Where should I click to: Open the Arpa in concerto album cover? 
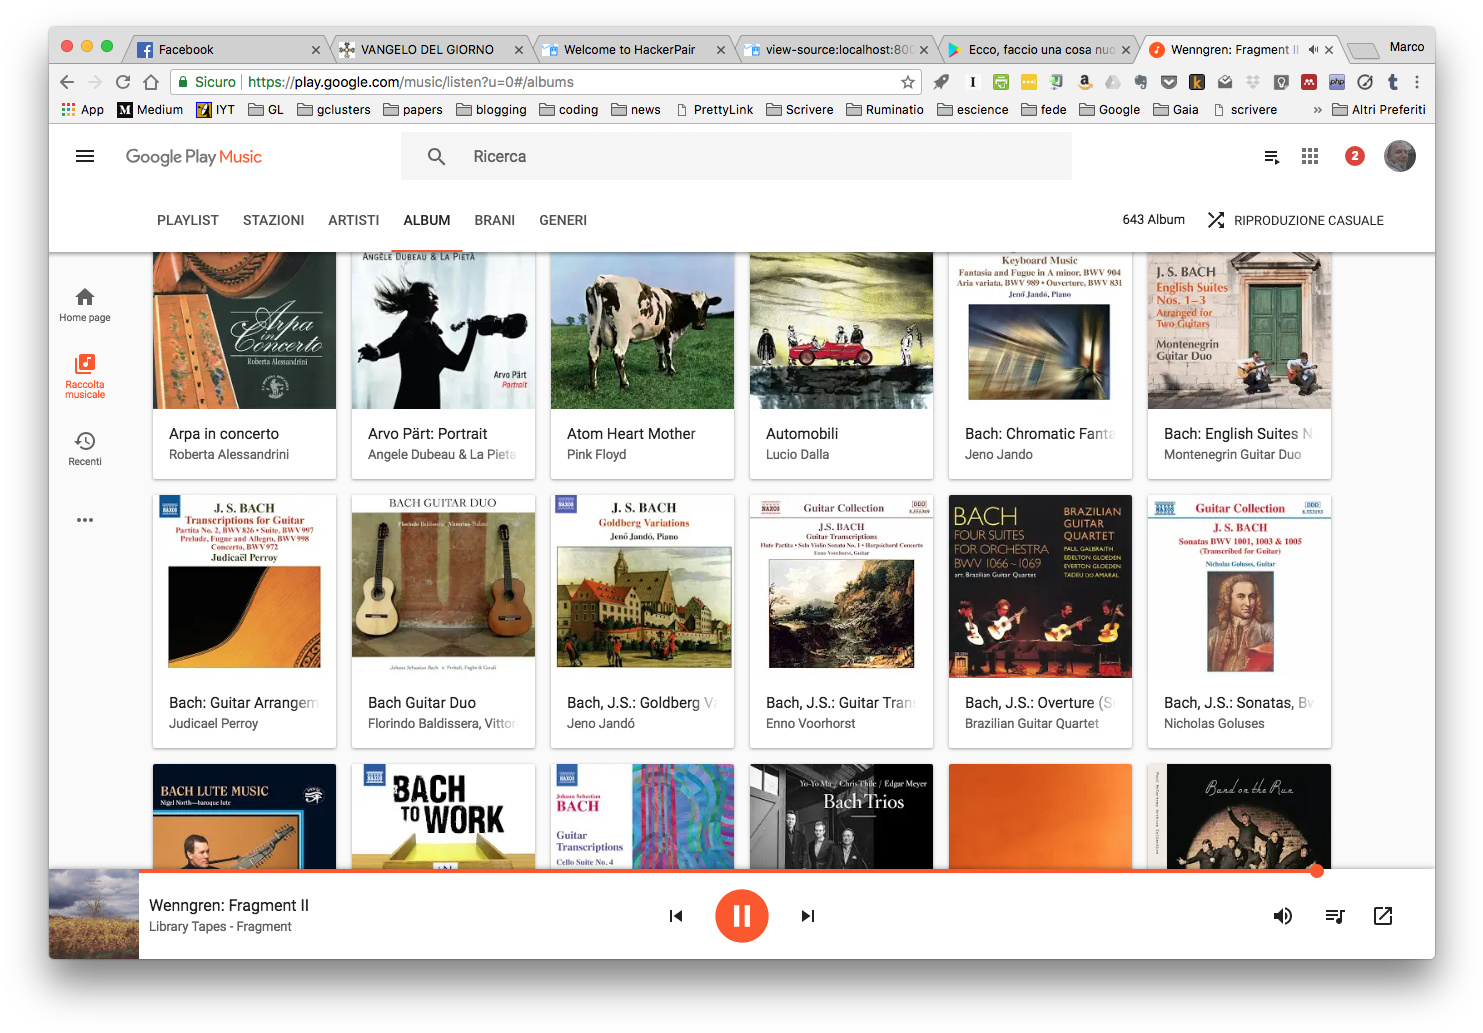244,331
